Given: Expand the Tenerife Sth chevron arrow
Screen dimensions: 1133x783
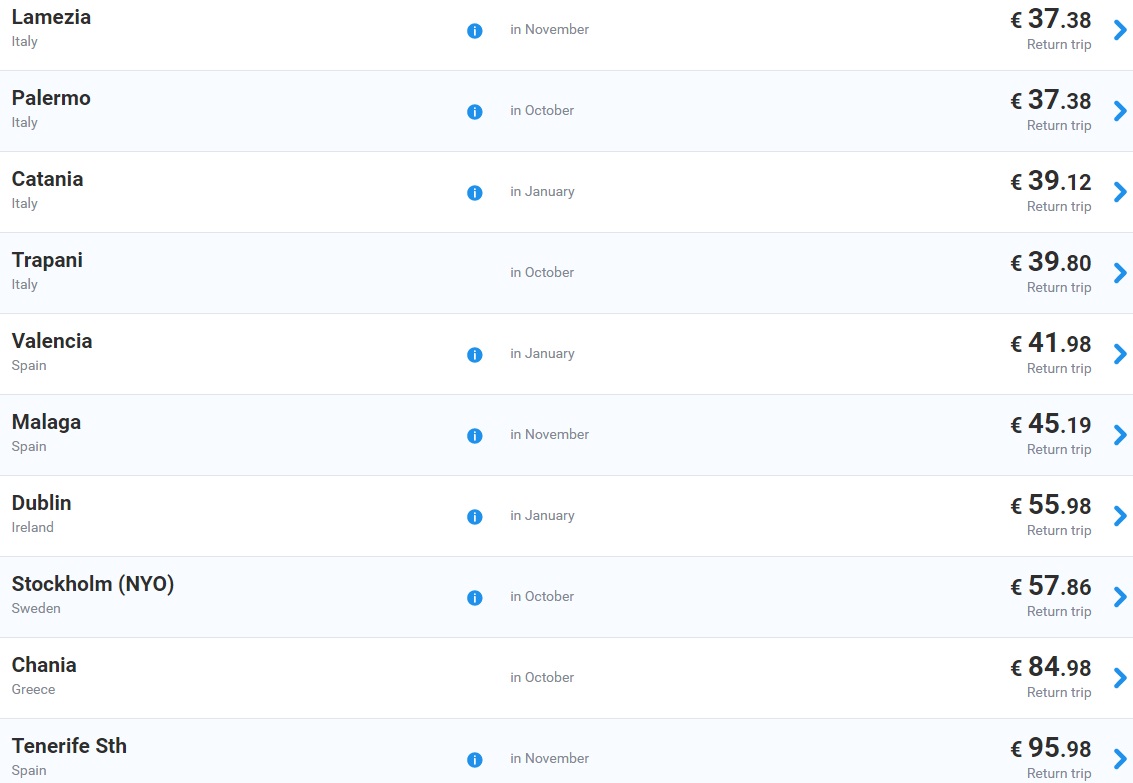Looking at the screenshot, I should [1120, 759].
